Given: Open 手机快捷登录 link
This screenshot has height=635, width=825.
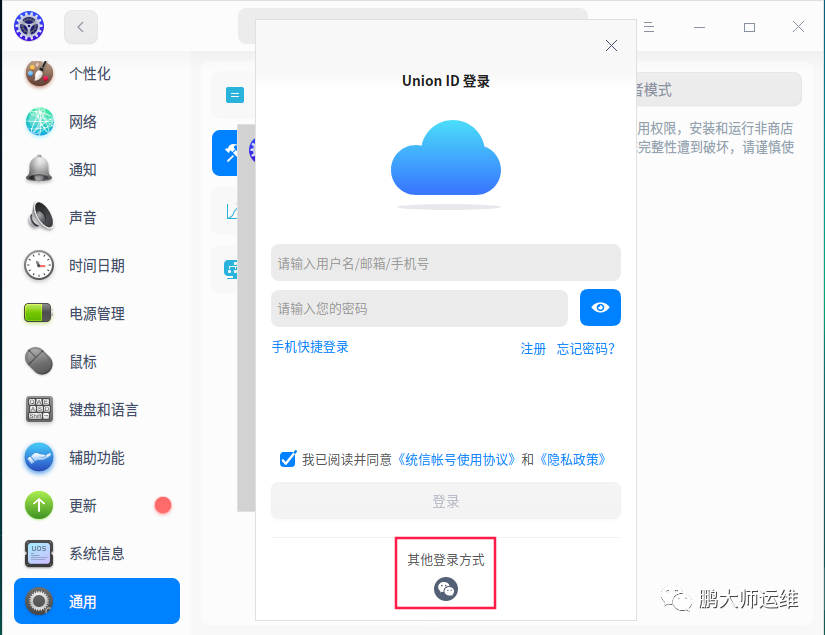Looking at the screenshot, I should coord(310,347).
